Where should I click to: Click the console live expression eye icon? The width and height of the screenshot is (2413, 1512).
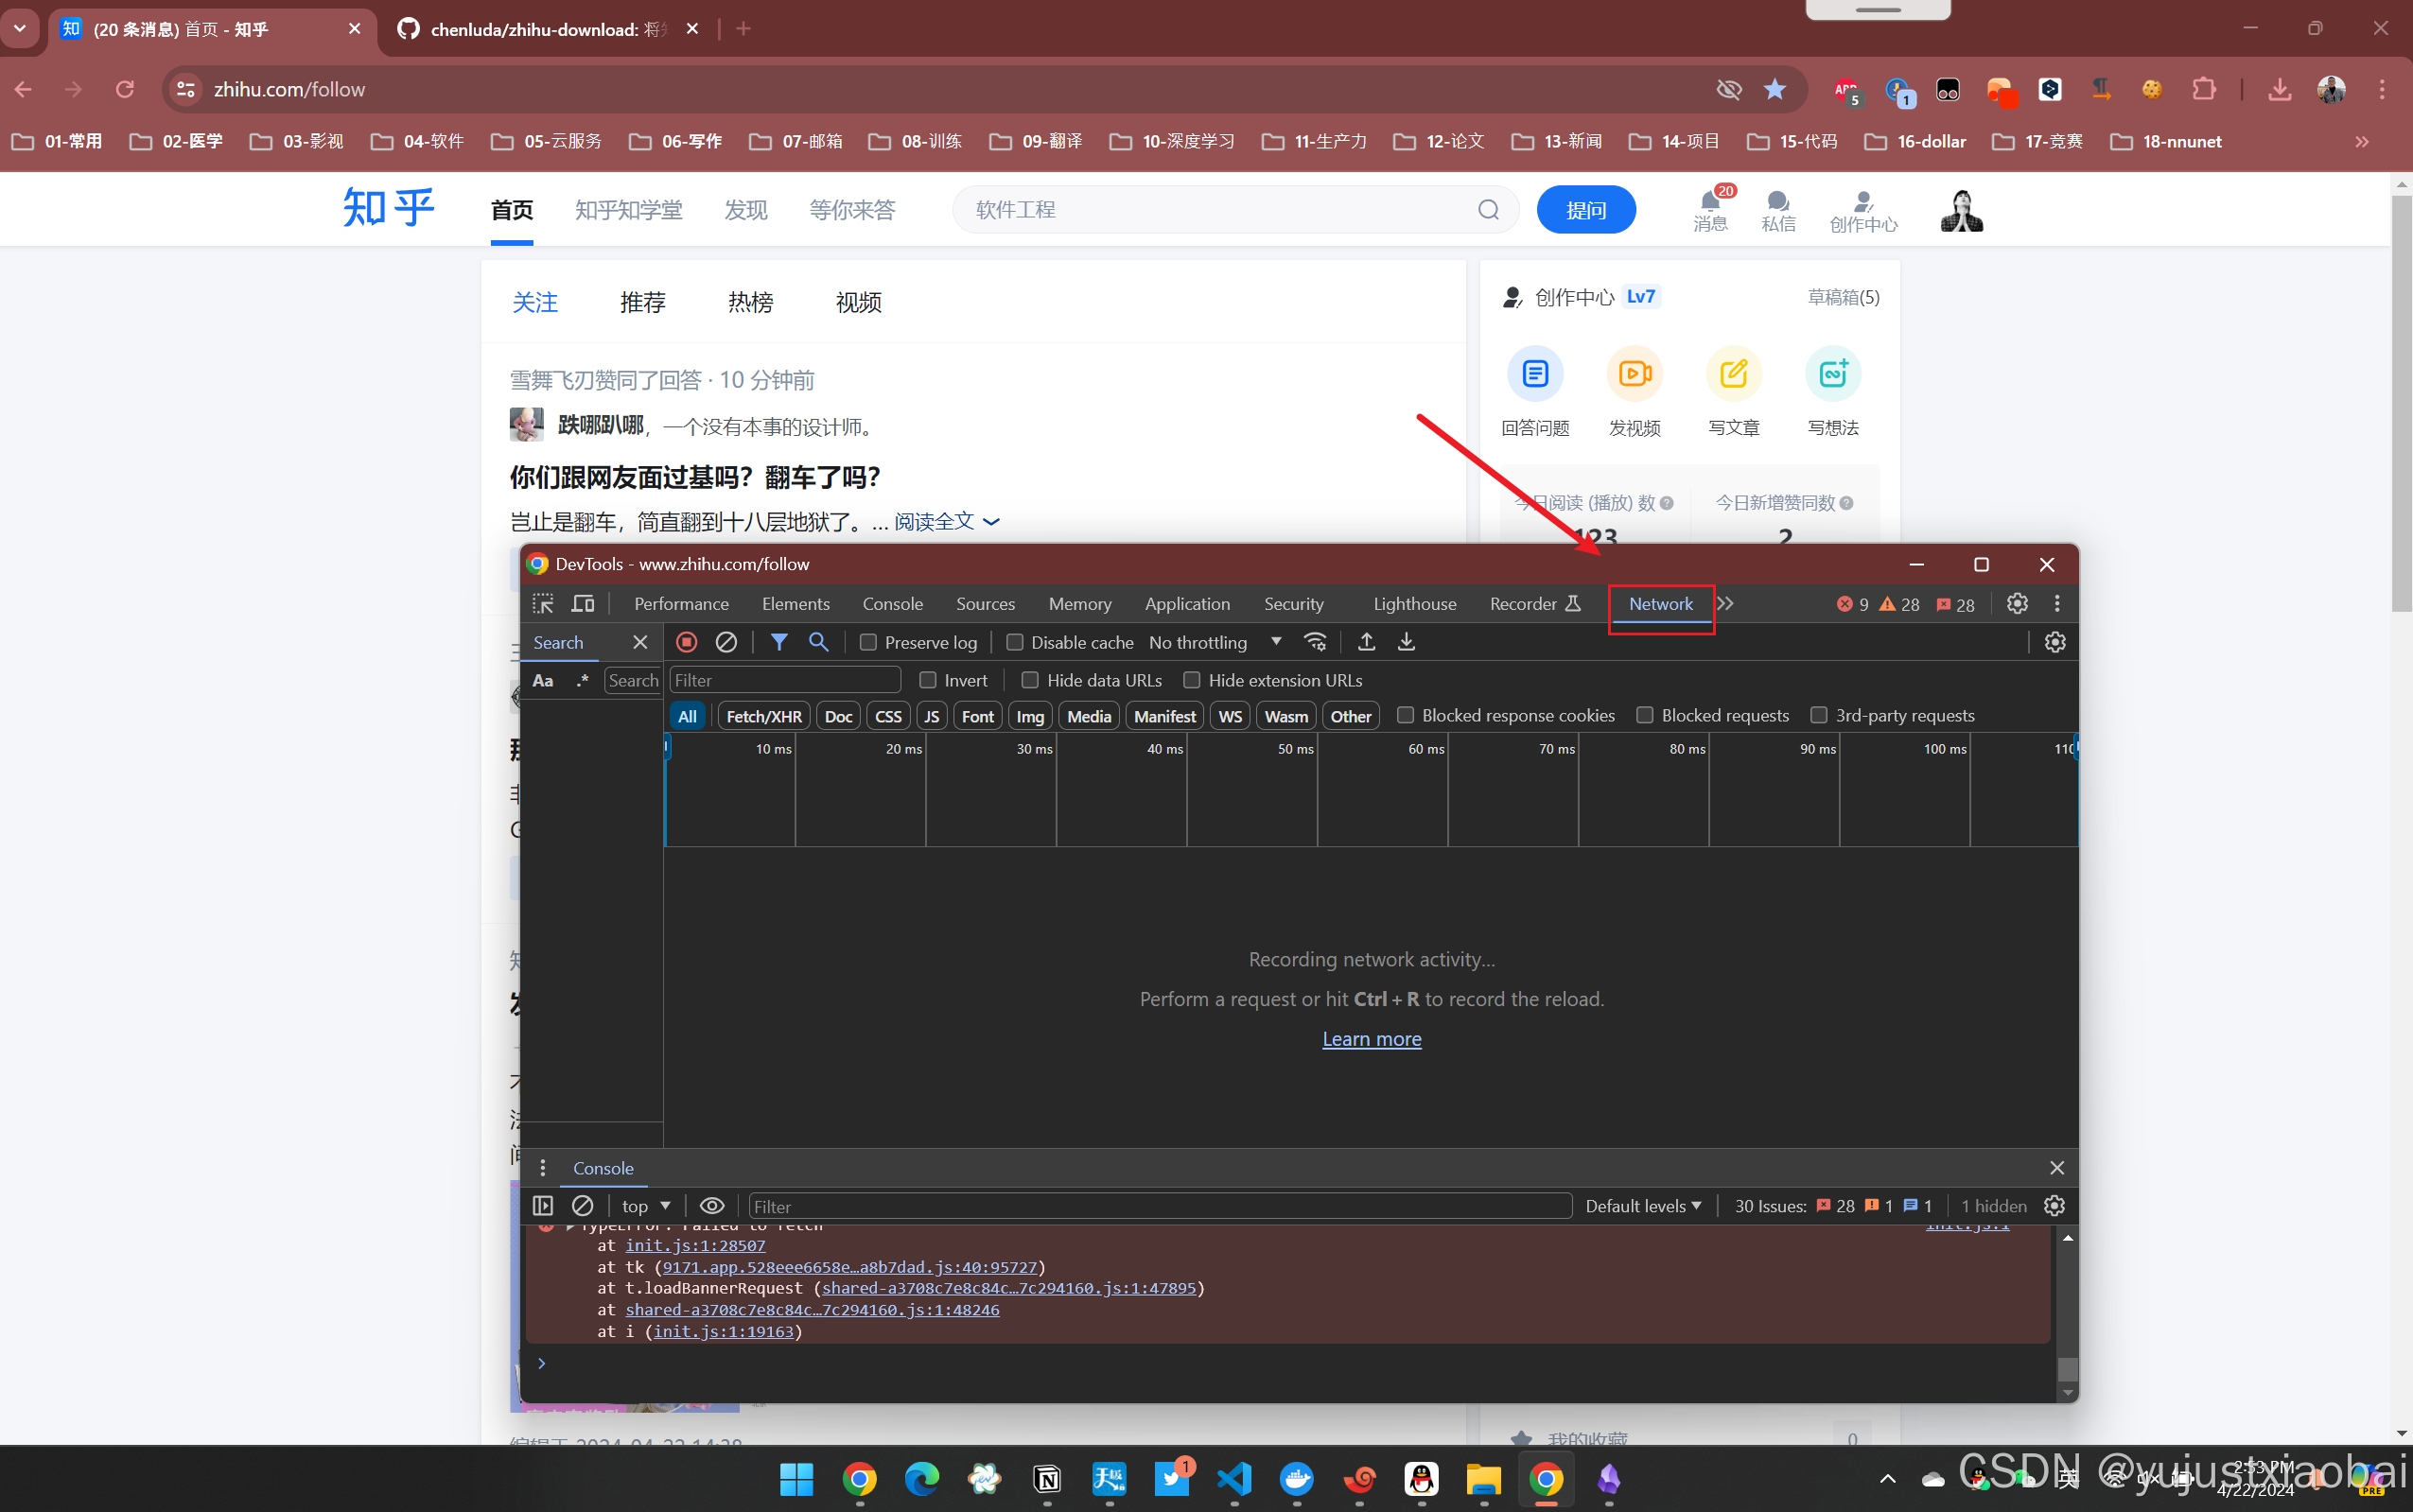point(711,1206)
